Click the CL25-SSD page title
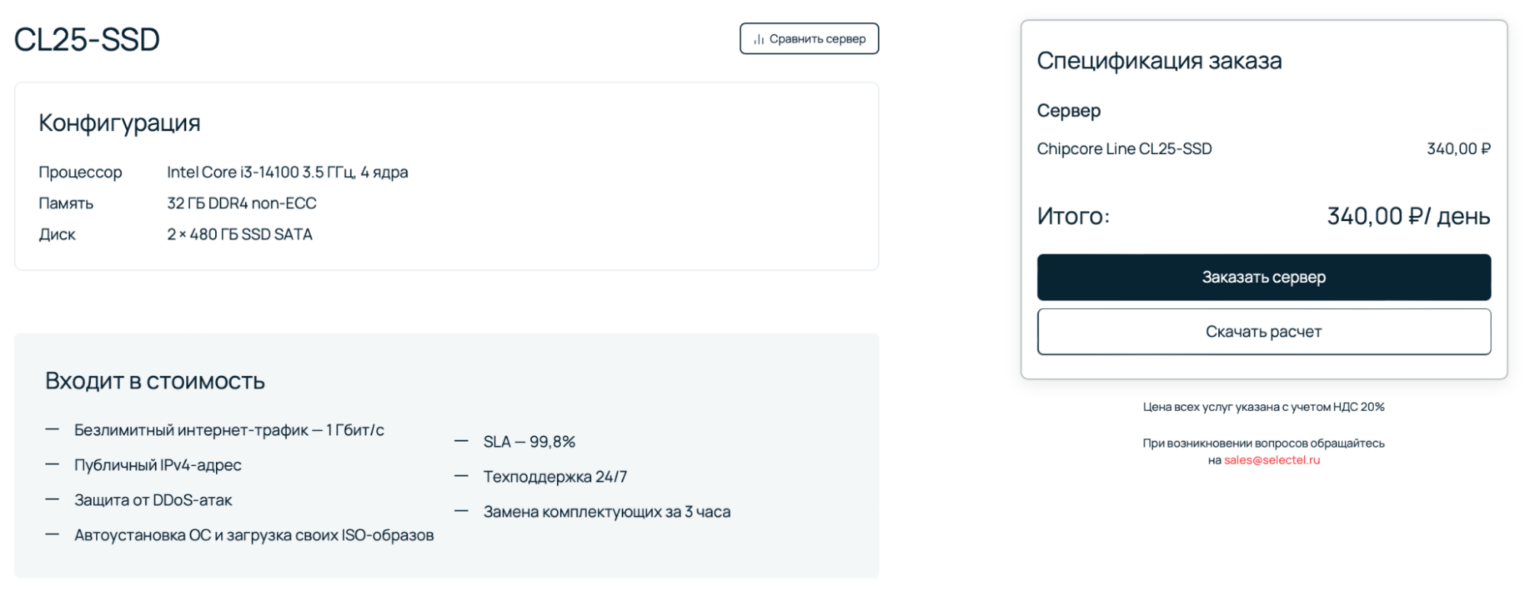1525x594 pixels. pos(87,40)
